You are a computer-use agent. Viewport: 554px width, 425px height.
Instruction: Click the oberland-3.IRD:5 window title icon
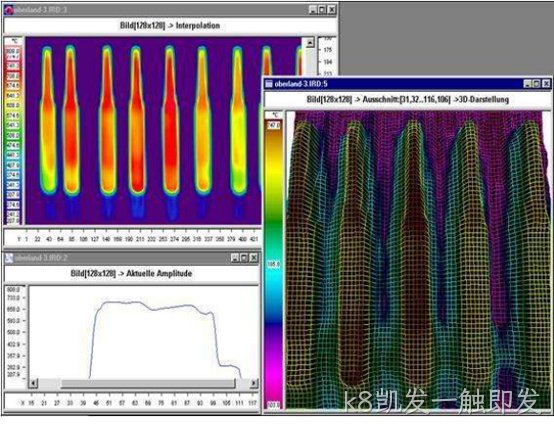coord(269,84)
